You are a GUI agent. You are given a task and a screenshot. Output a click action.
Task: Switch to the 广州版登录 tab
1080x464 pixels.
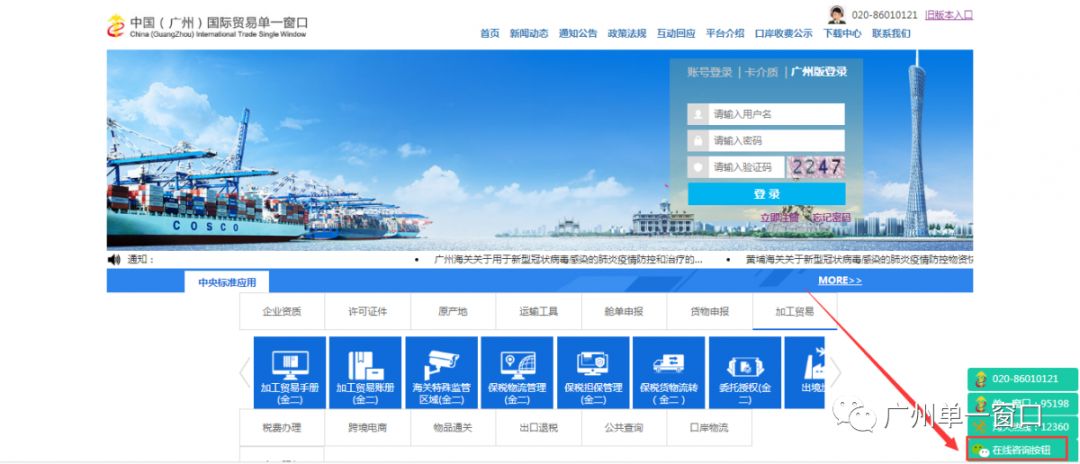click(818, 72)
